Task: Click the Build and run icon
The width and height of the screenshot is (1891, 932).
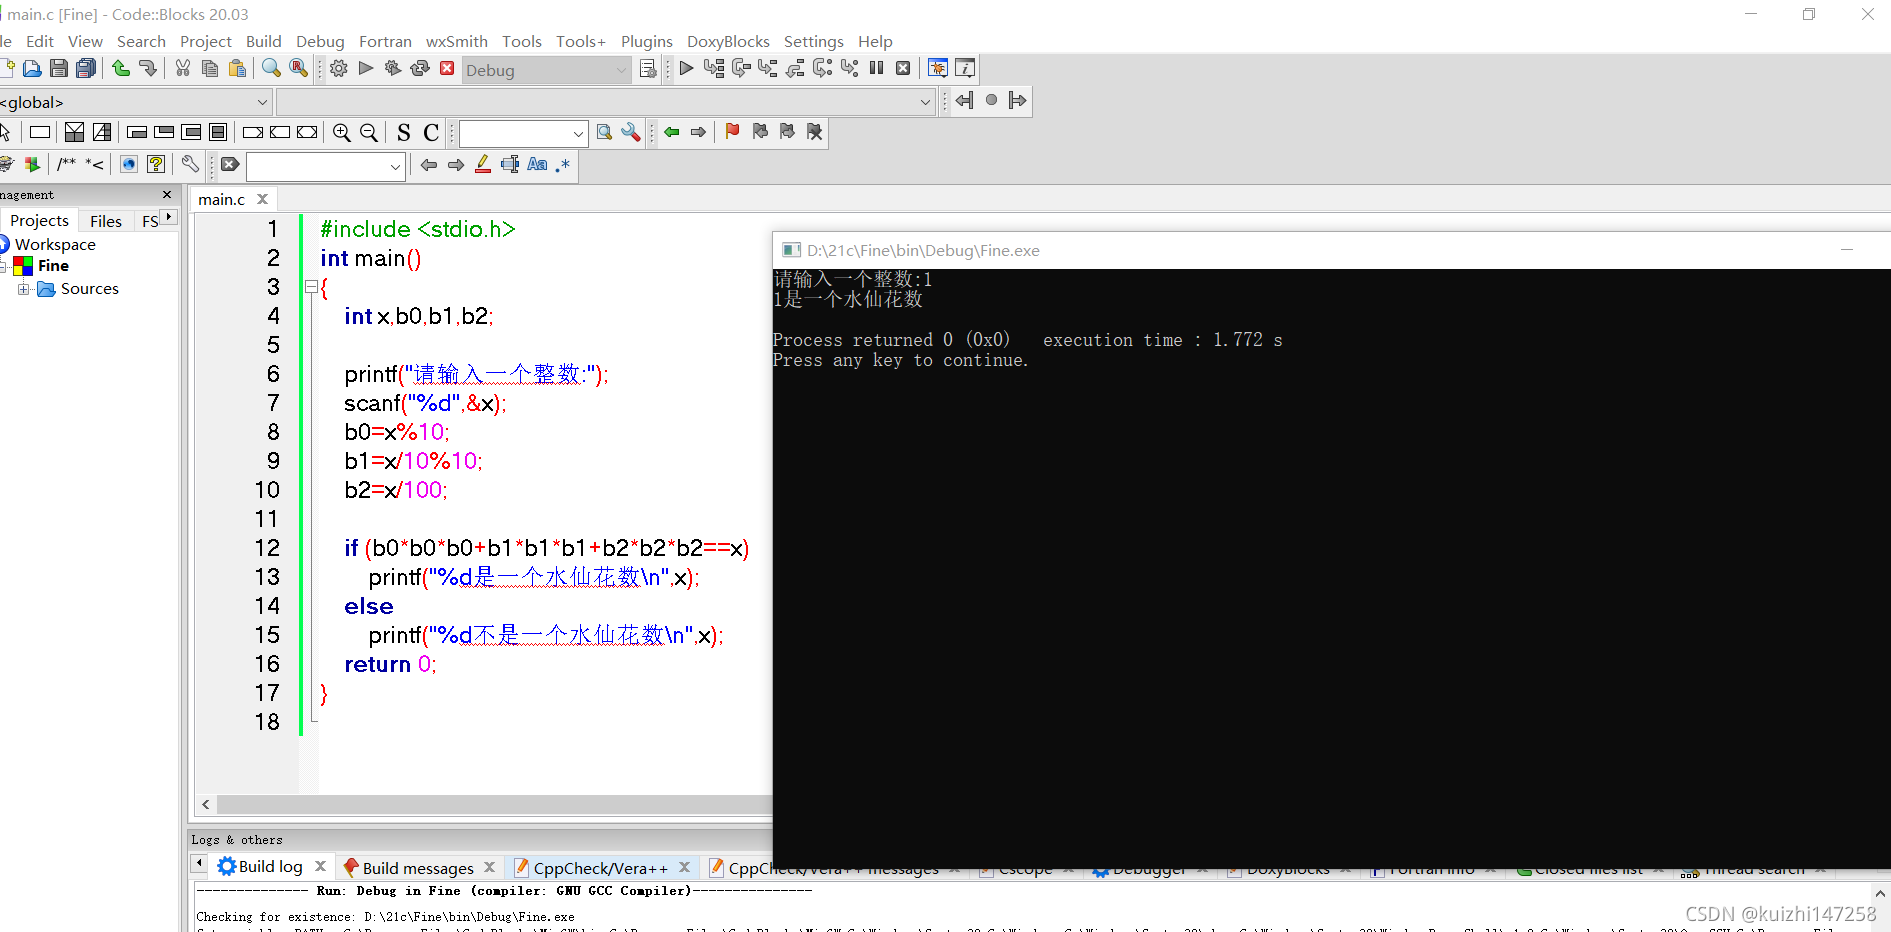Action: click(x=393, y=68)
